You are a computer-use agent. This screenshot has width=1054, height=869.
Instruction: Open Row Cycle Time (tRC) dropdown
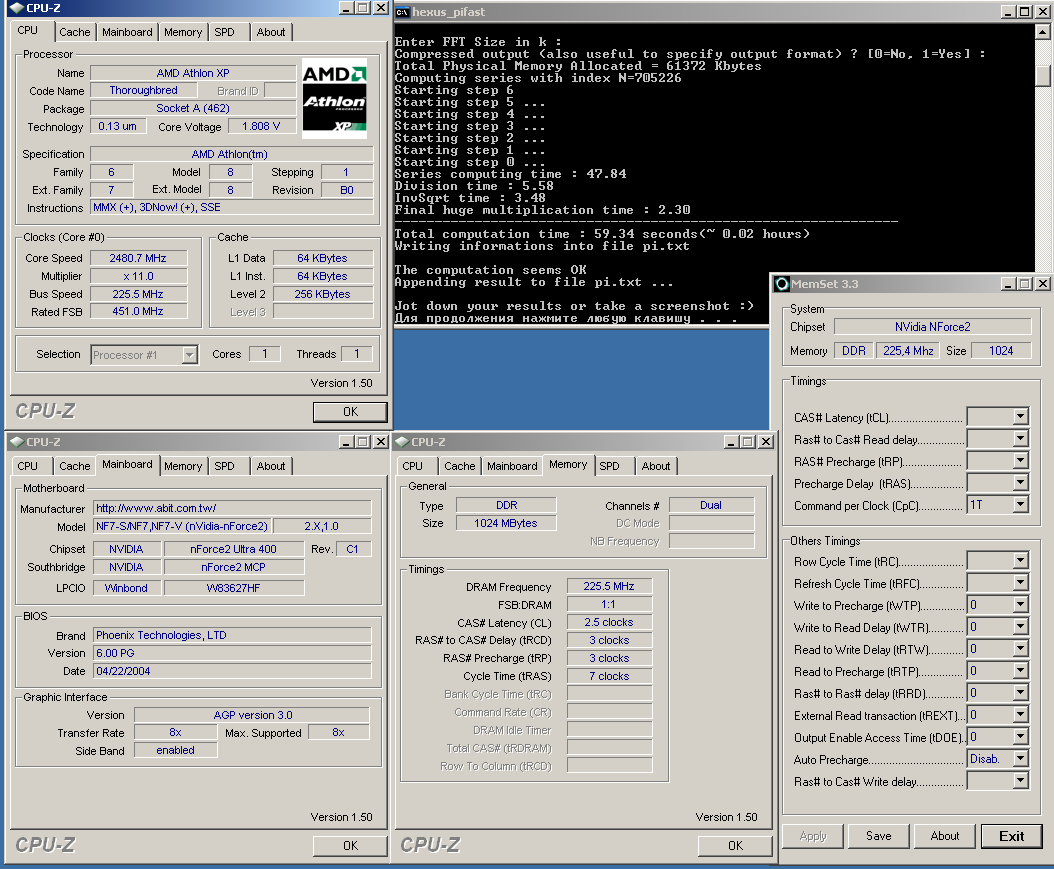click(1020, 561)
